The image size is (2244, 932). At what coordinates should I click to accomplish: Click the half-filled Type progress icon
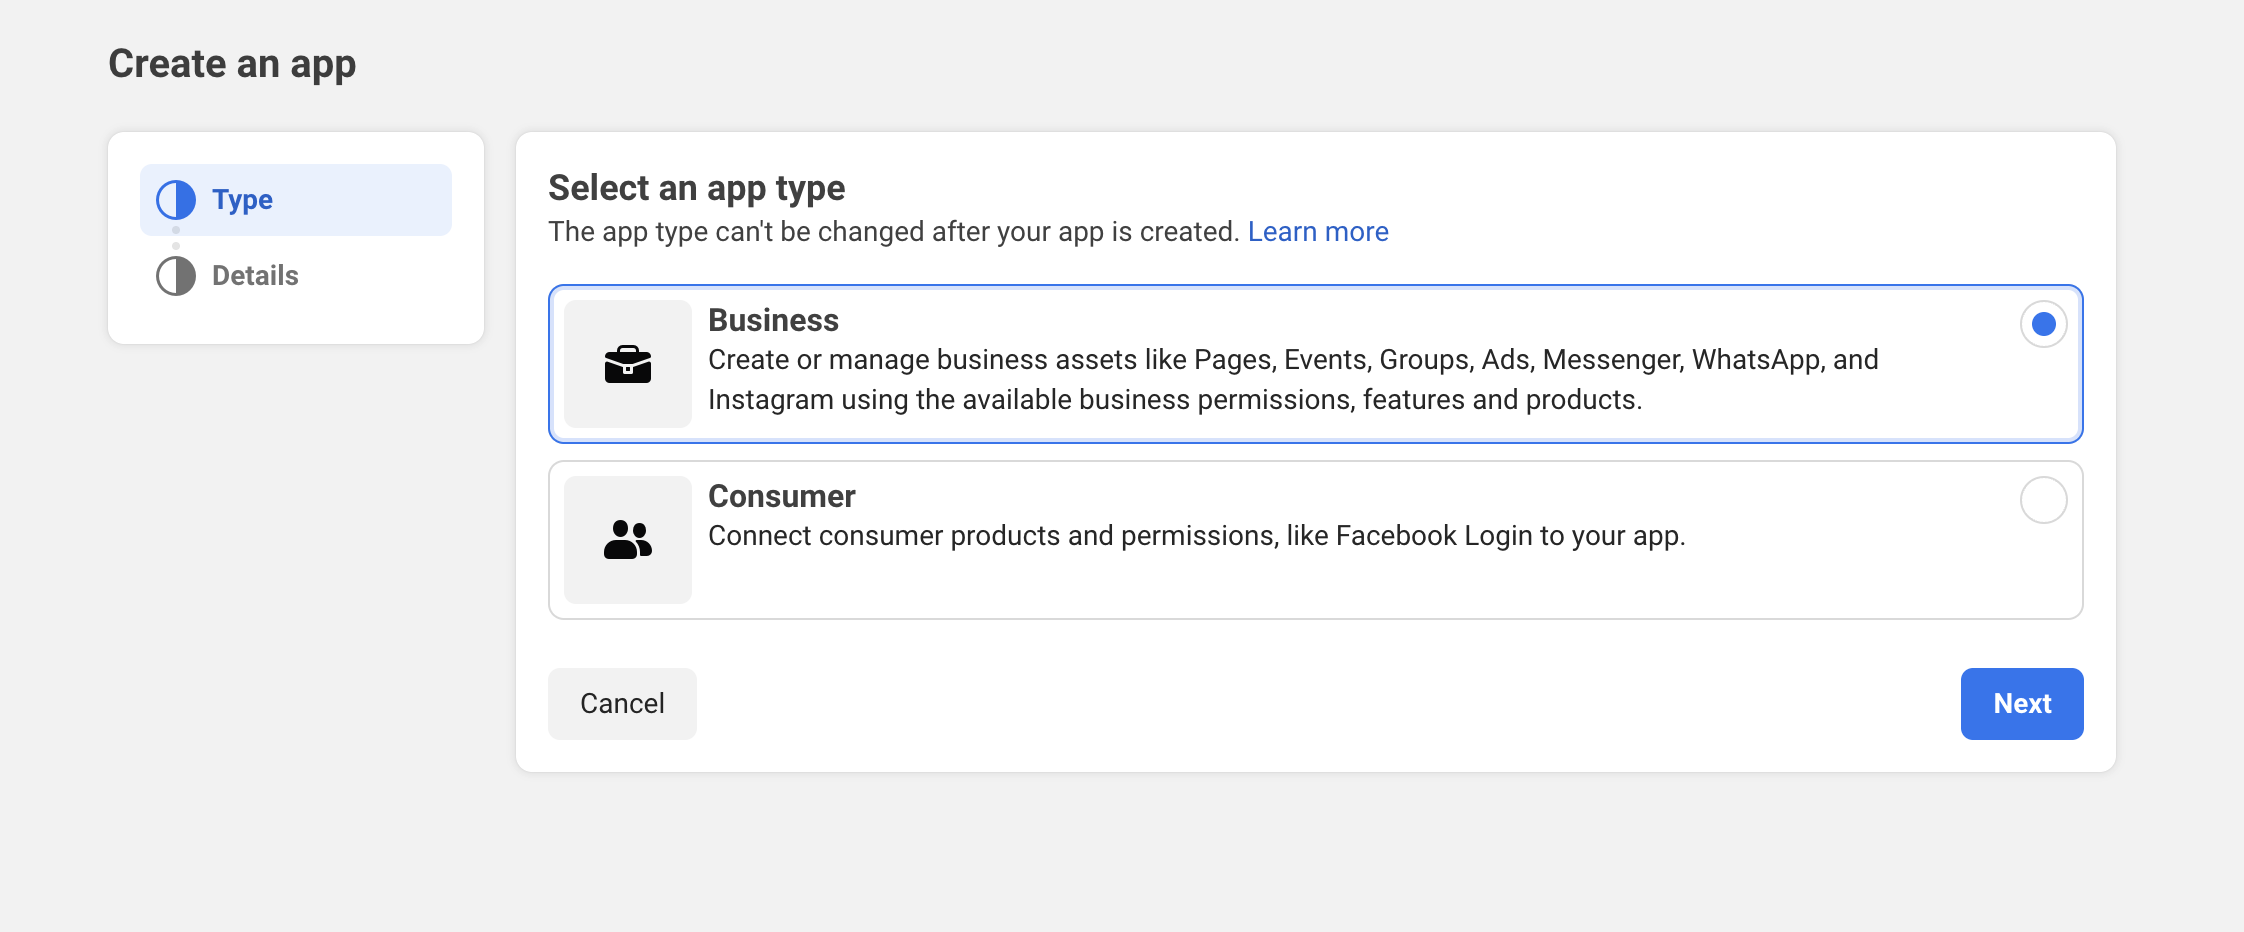click(x=175, y=199)
